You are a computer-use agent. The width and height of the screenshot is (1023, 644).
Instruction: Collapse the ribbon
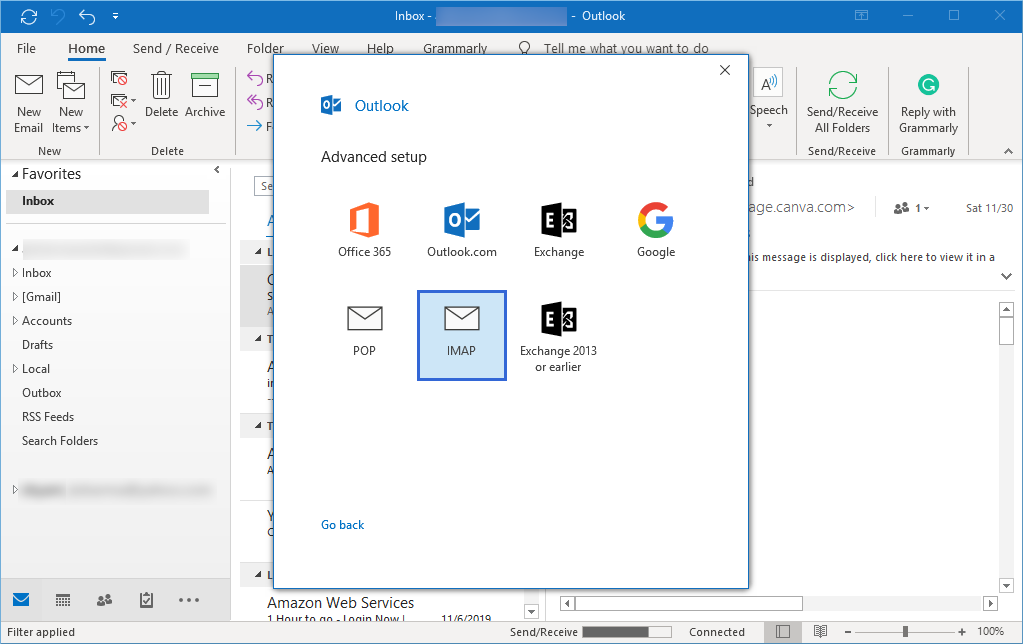coord(1008,151)
